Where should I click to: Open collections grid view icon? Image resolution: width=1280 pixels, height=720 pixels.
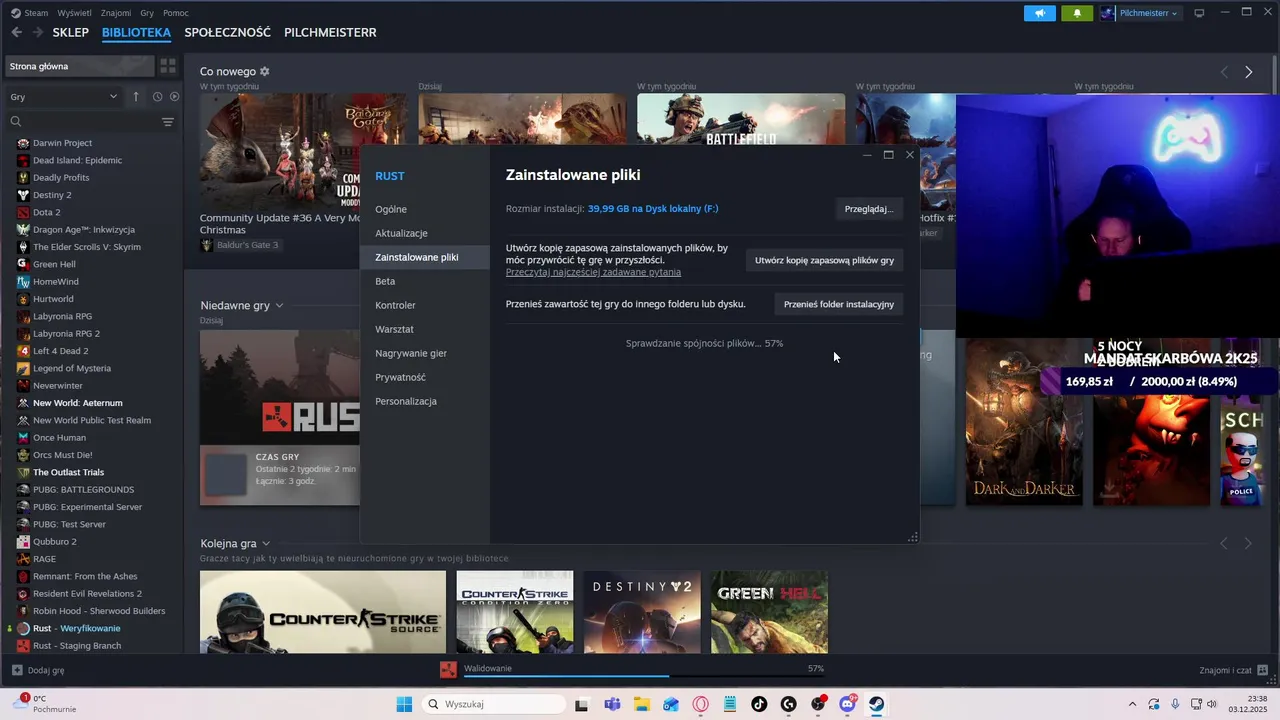[168, 66]
